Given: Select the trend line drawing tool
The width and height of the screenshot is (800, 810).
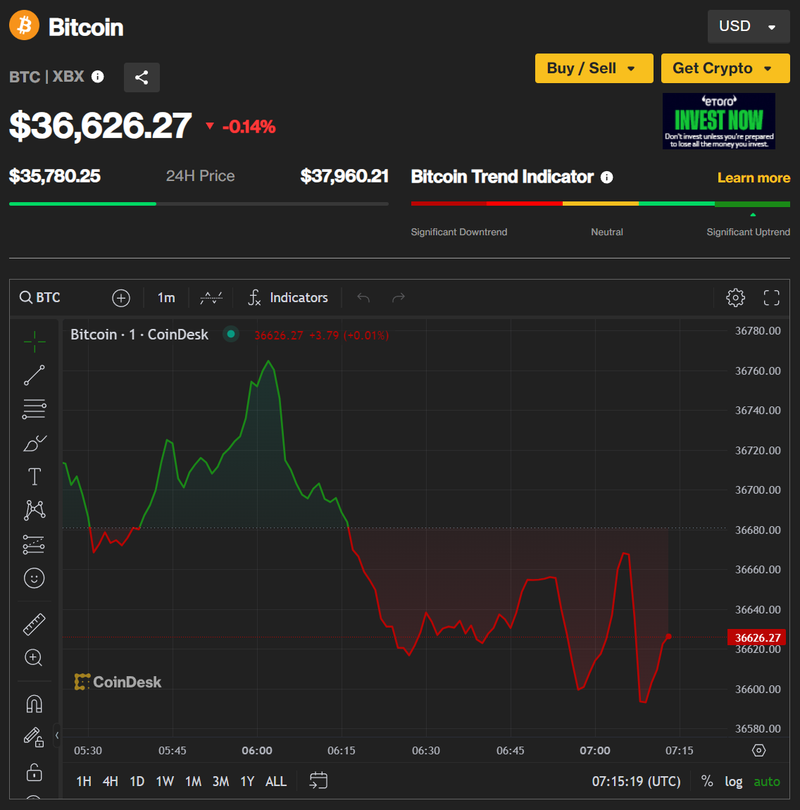Looking at the screenshot, I should pyautogui.click(x=34, y=375).
